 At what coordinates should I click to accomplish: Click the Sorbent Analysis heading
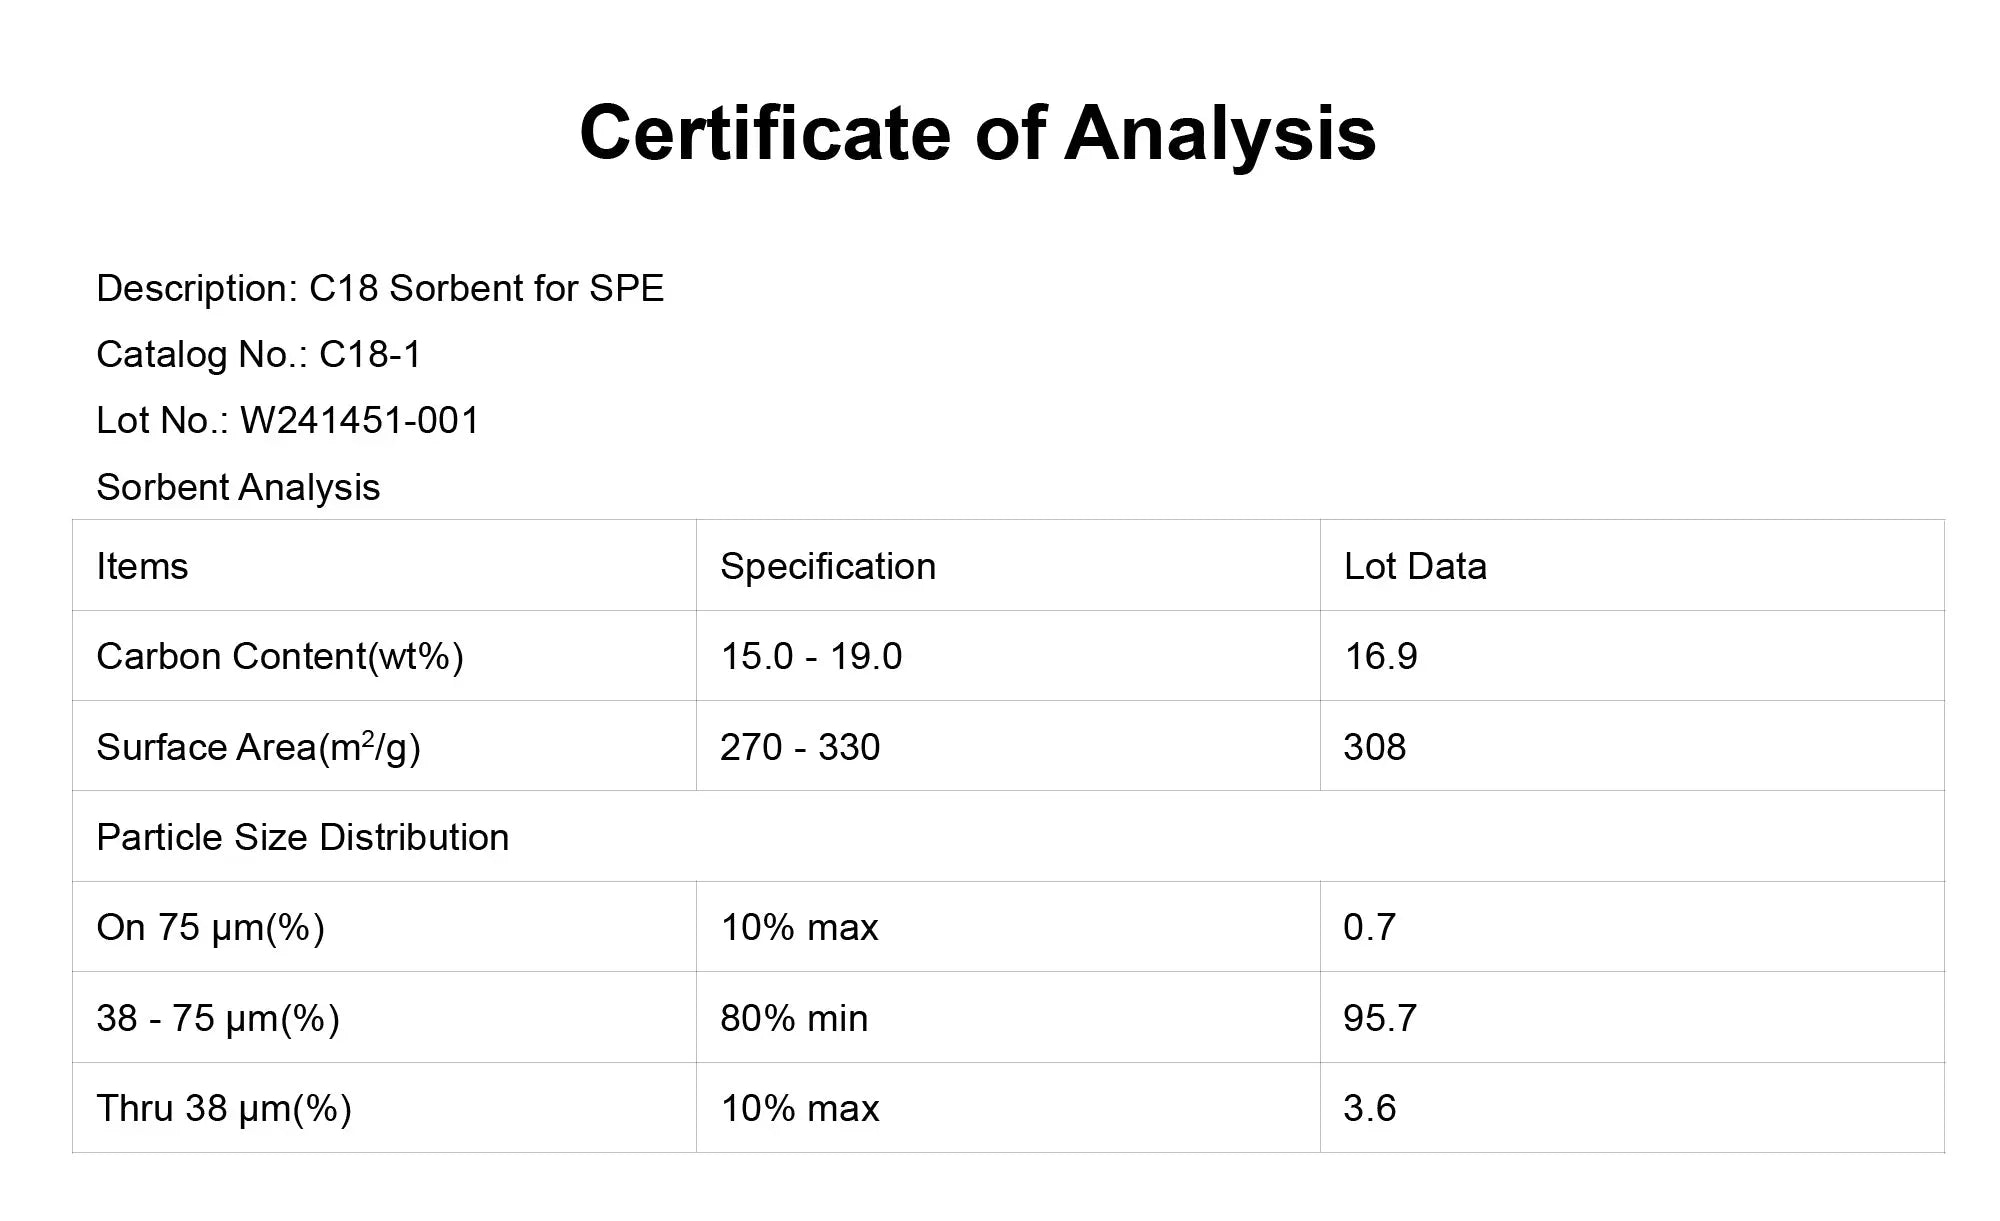[238, 487]
